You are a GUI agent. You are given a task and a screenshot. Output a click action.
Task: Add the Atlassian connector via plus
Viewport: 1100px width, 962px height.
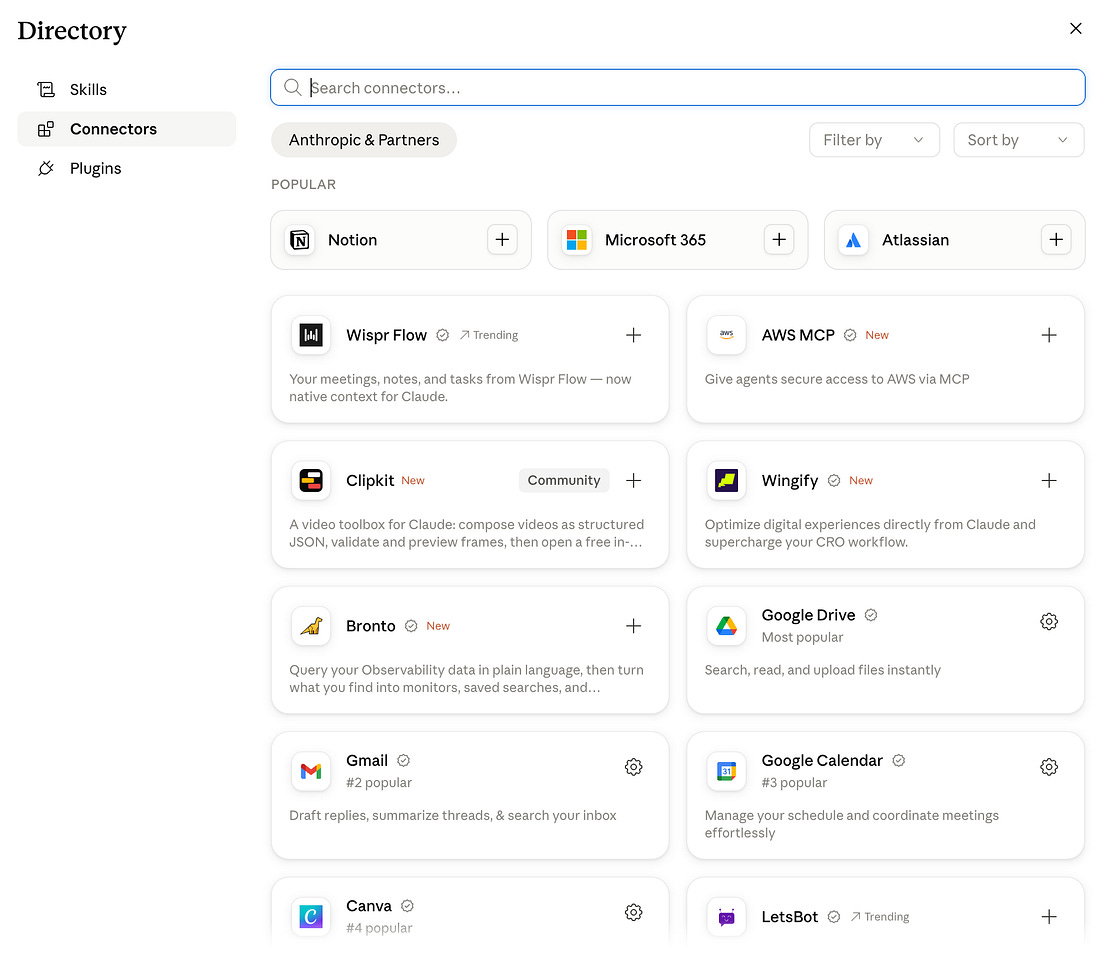click(1056, 240)
